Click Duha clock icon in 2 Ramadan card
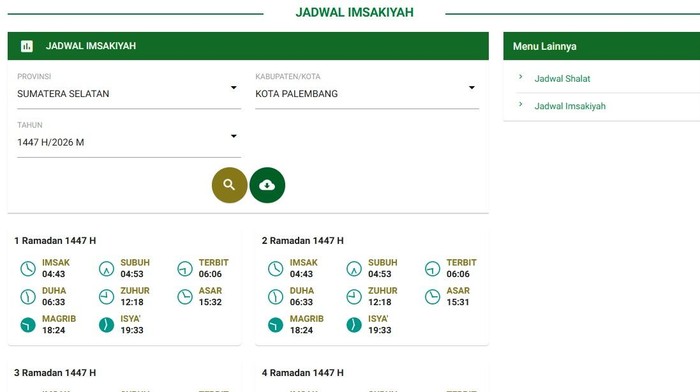The height and width of the screenshot is (392, 700). click(x=275, y=297)
